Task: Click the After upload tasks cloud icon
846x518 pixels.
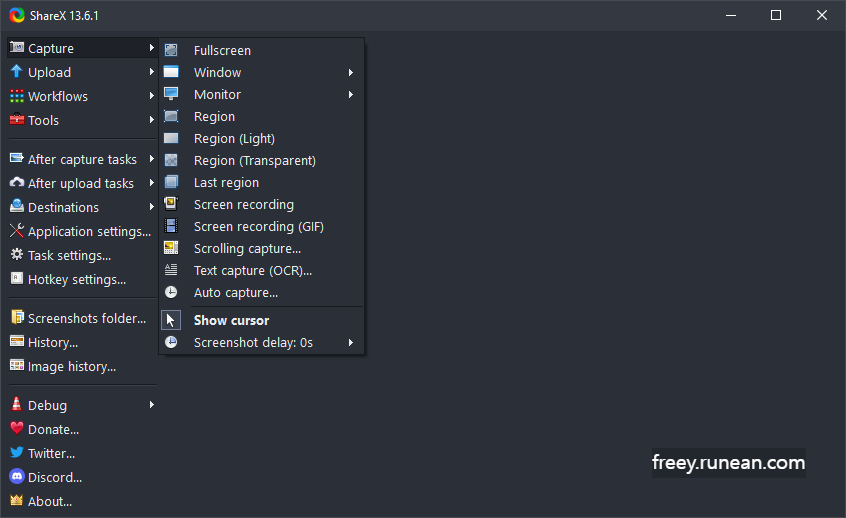Action: 17,182
